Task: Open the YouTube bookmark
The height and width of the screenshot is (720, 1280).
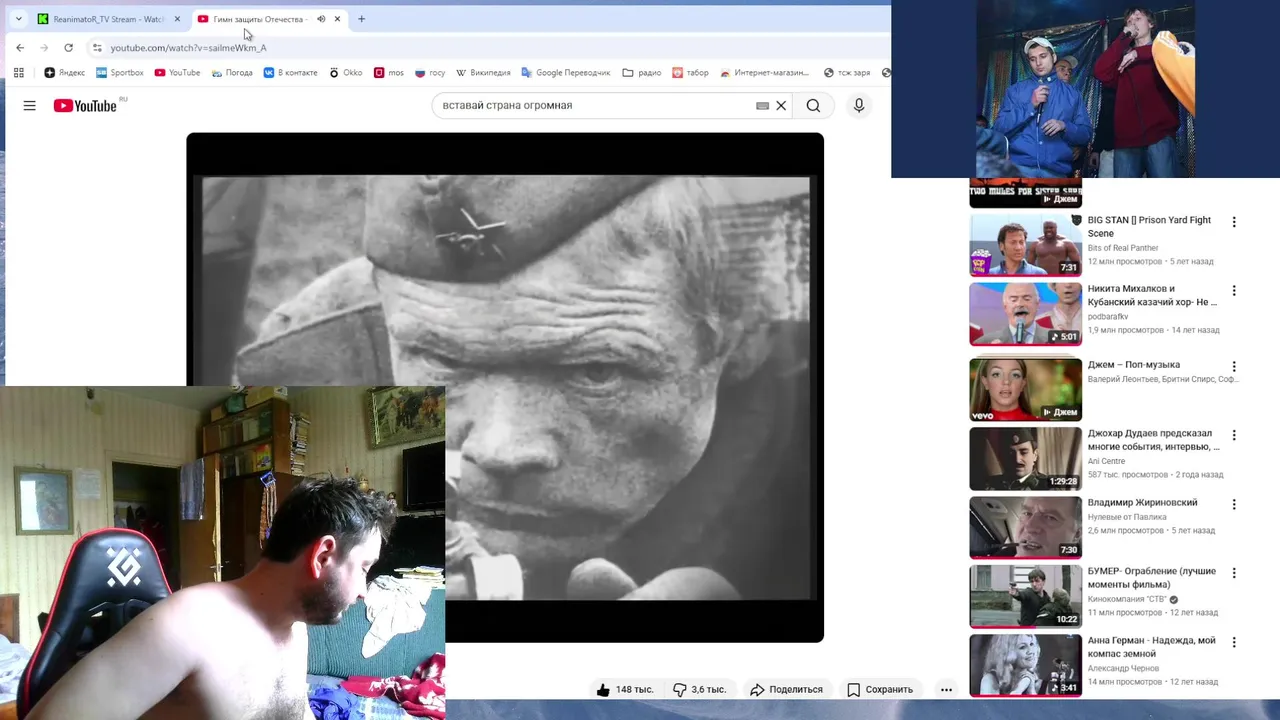Action: coord(177,73)
